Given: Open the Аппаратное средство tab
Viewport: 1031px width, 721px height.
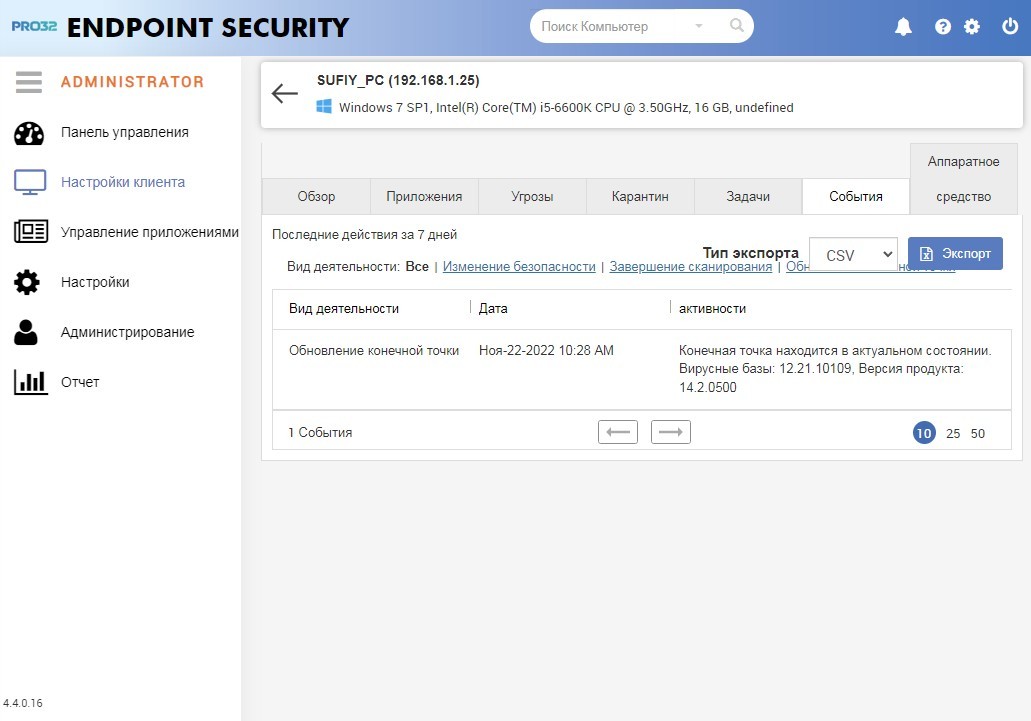Looking at the screenshot, I should (x=963, y=179).
